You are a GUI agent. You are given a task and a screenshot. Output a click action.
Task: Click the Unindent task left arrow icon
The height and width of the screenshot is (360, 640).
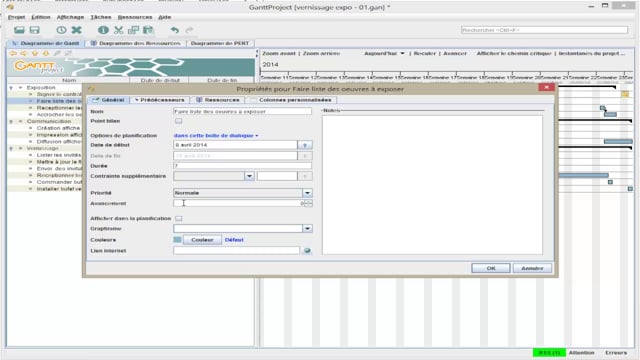tap(13, 53)
